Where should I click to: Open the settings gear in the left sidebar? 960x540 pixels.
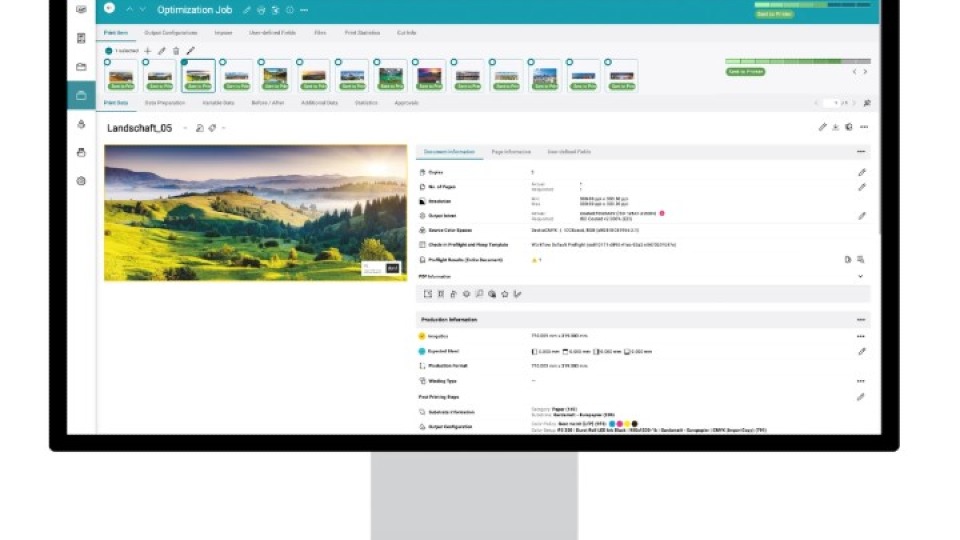click(x=81, y=181)
